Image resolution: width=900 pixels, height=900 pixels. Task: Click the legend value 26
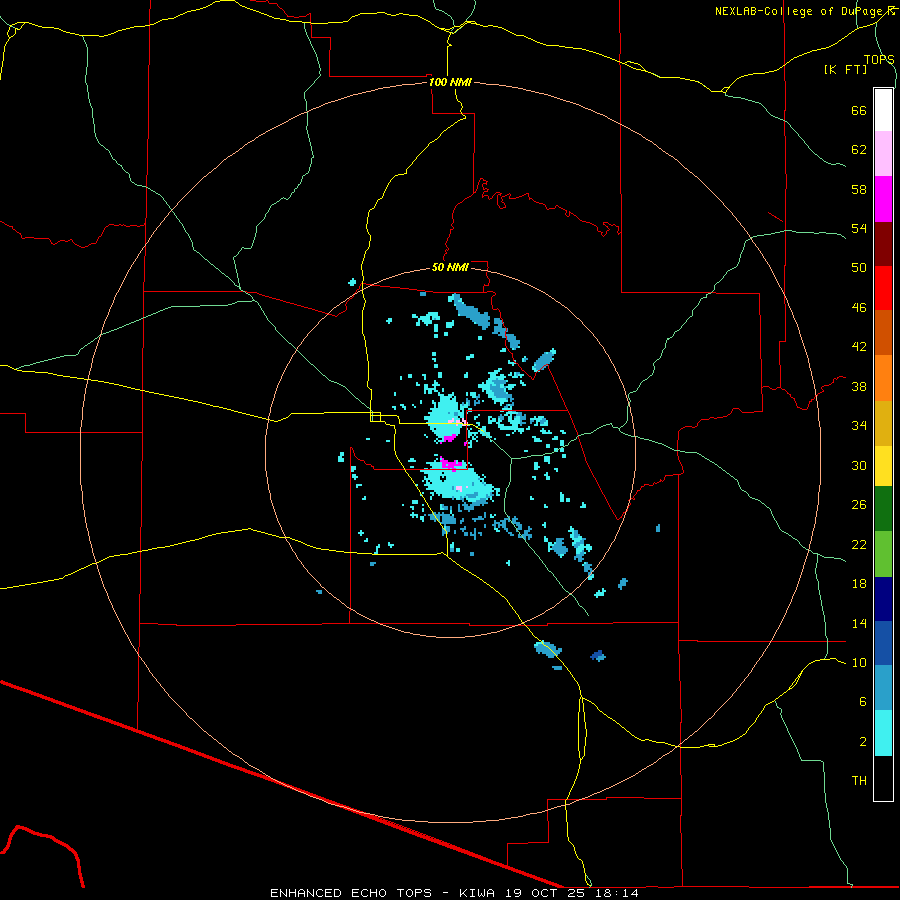click(x=859, y=505)
